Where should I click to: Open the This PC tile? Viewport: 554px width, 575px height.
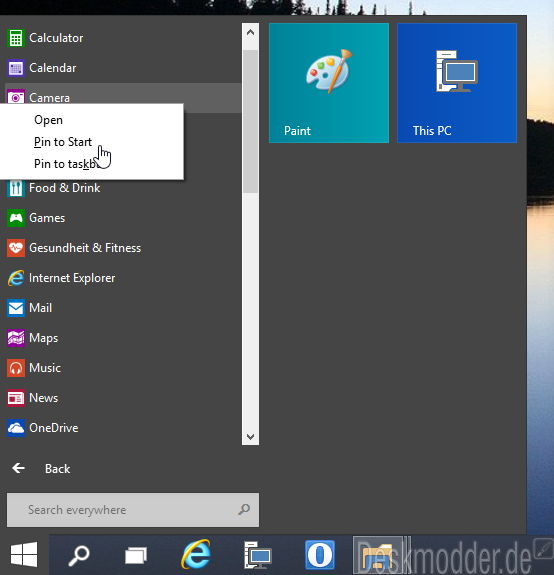(x=457, y=83)
